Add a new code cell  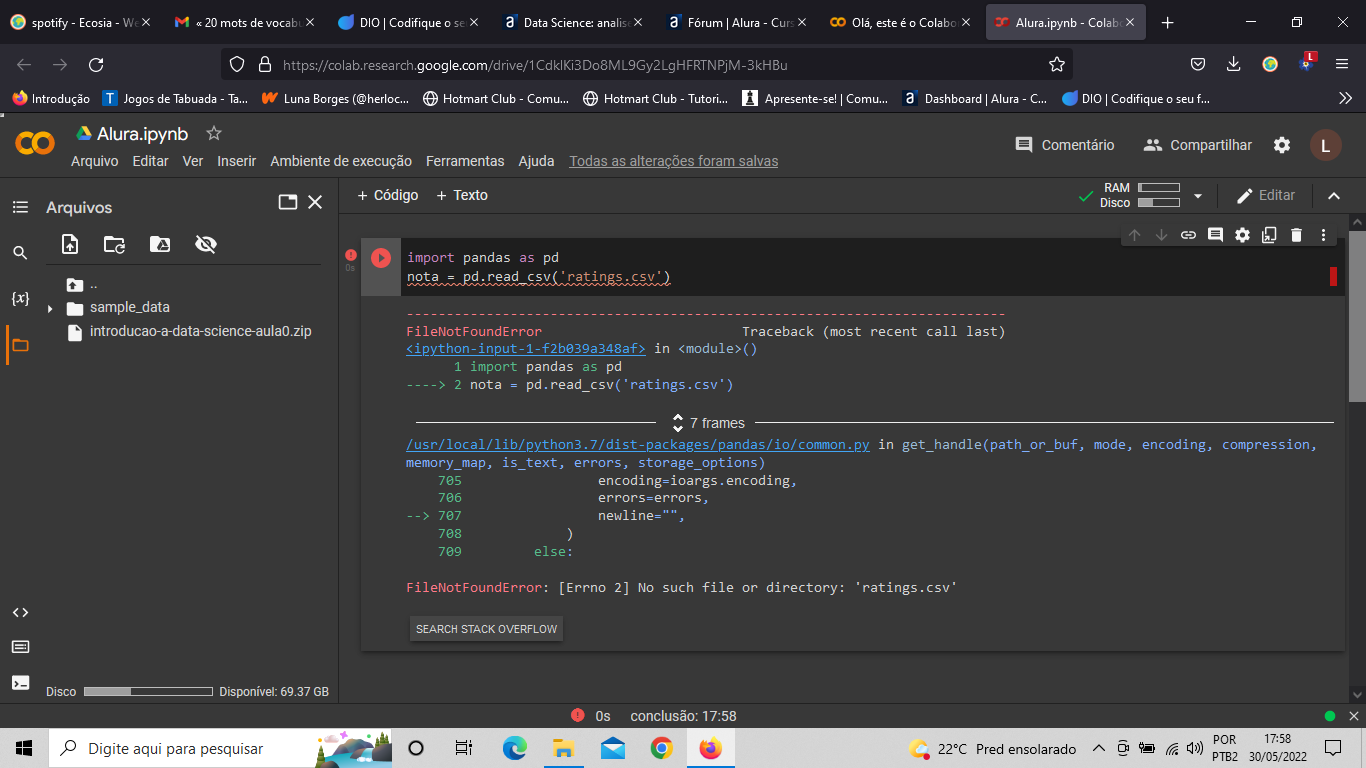[x=388, y=195]
